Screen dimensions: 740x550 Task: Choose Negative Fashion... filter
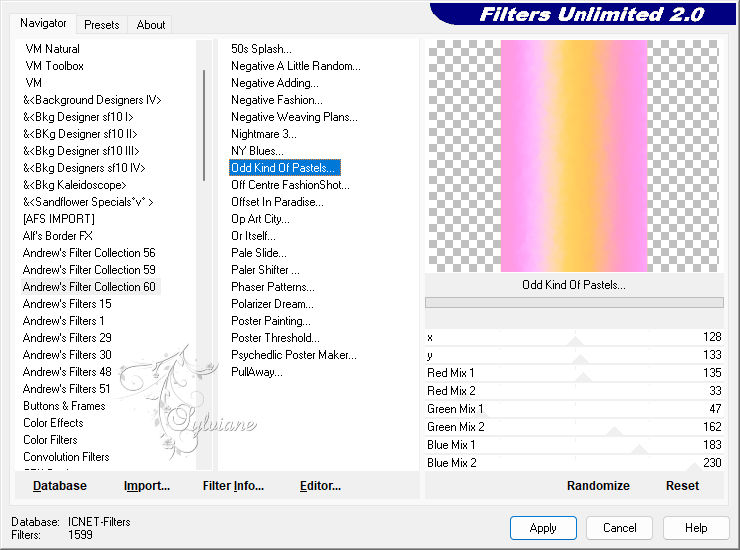pos(277,100)
